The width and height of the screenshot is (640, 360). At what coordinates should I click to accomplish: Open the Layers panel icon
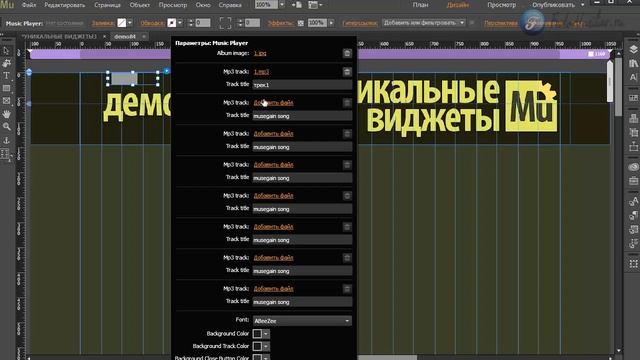pyautogui.click(x=633, y=50)
